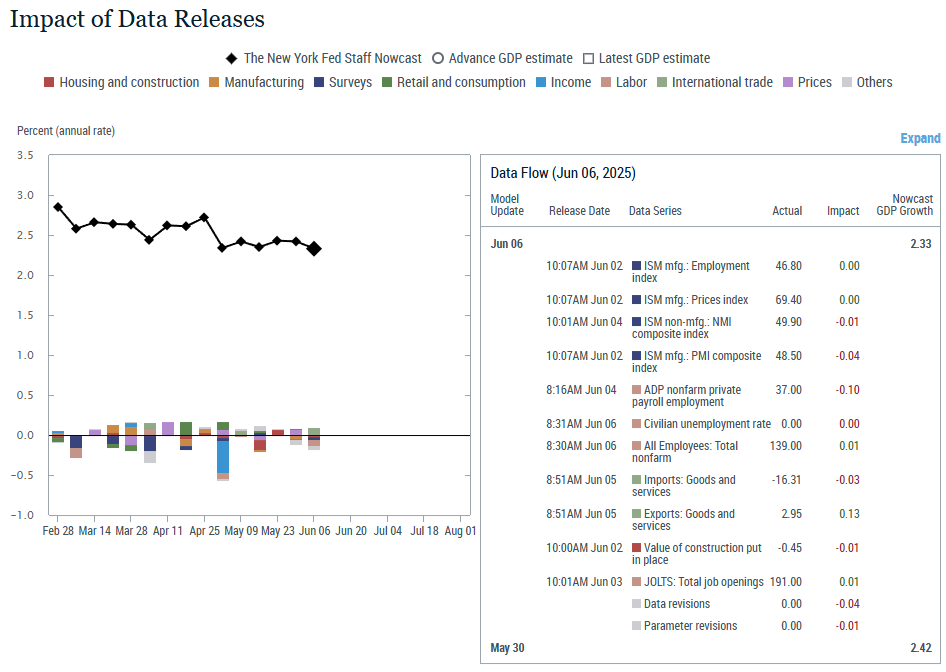Viewport: 946px width, 672px height.
Task: Toggle Income legend item
Action: point(563,82)
